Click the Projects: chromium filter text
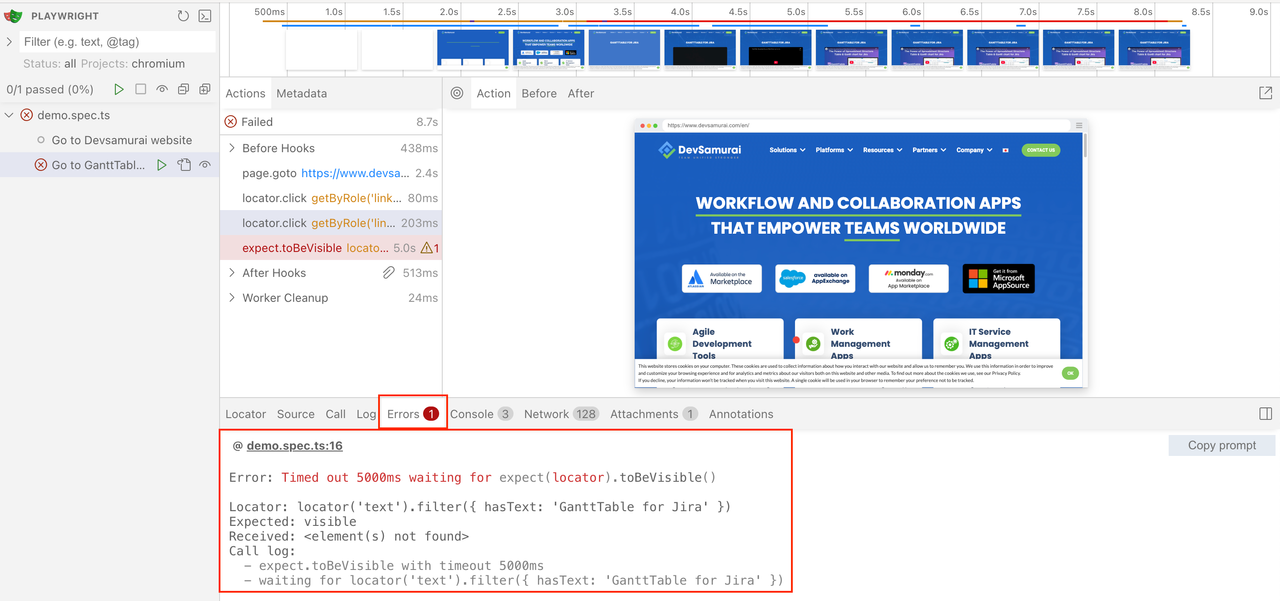Image resolution: width=1280 pixels, height=601 pixels. 133,64
